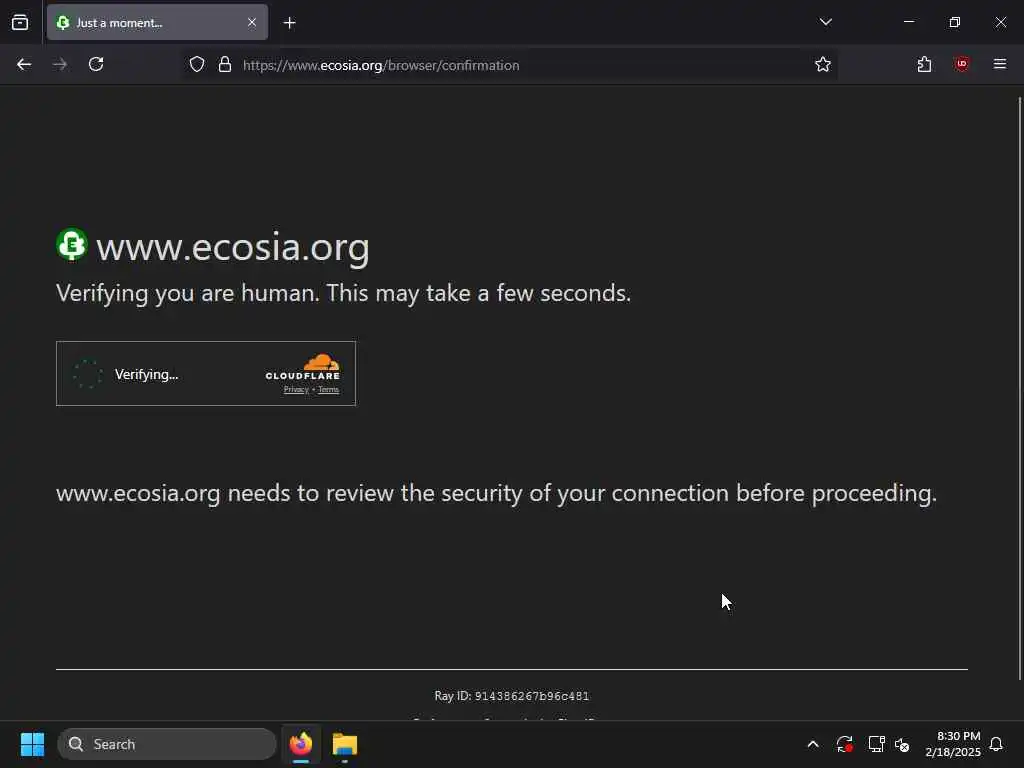
Task: Minimize the Firefox window
Action: [908, 22]
